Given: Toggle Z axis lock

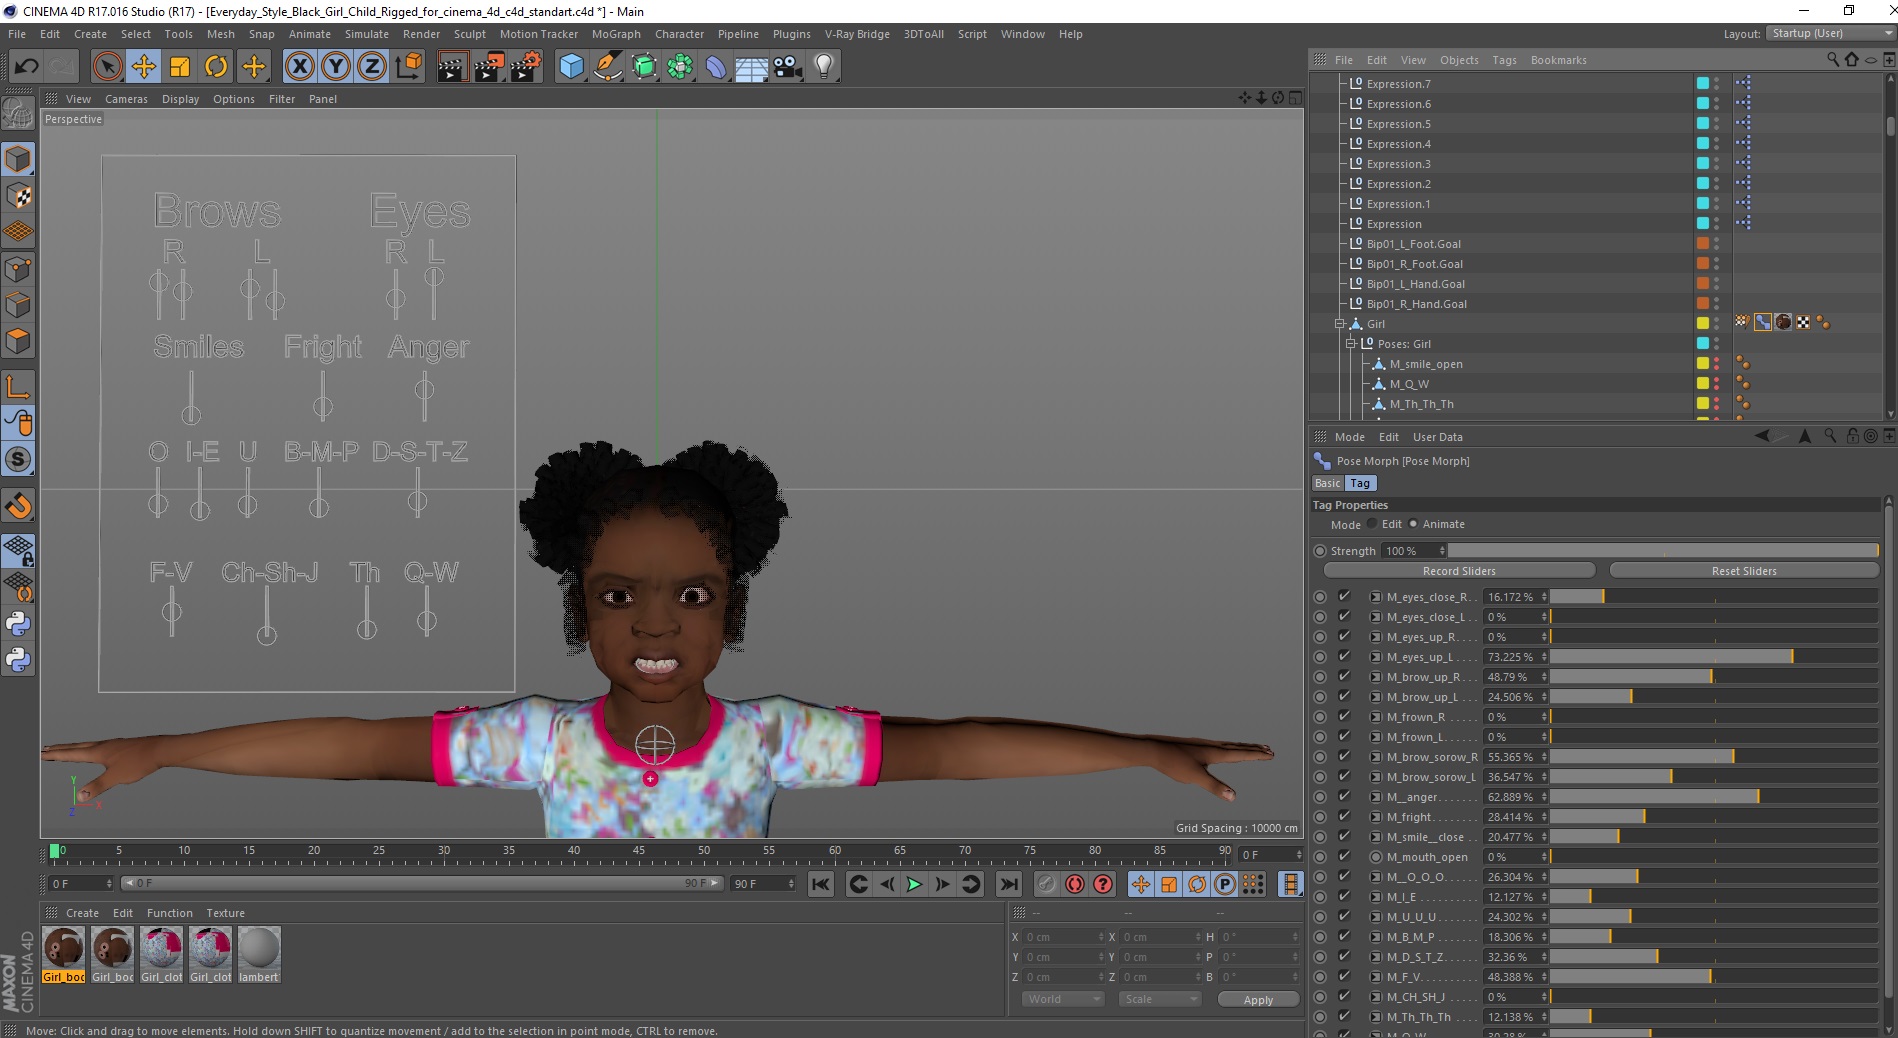Looking at the screenshot, I should point(372,67).
